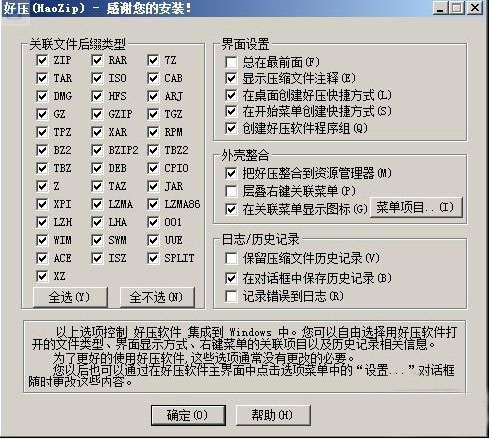Toggle the LZMA checkbox
The width and height of the screenshot is (489, 439).
[x=97, y=204]
